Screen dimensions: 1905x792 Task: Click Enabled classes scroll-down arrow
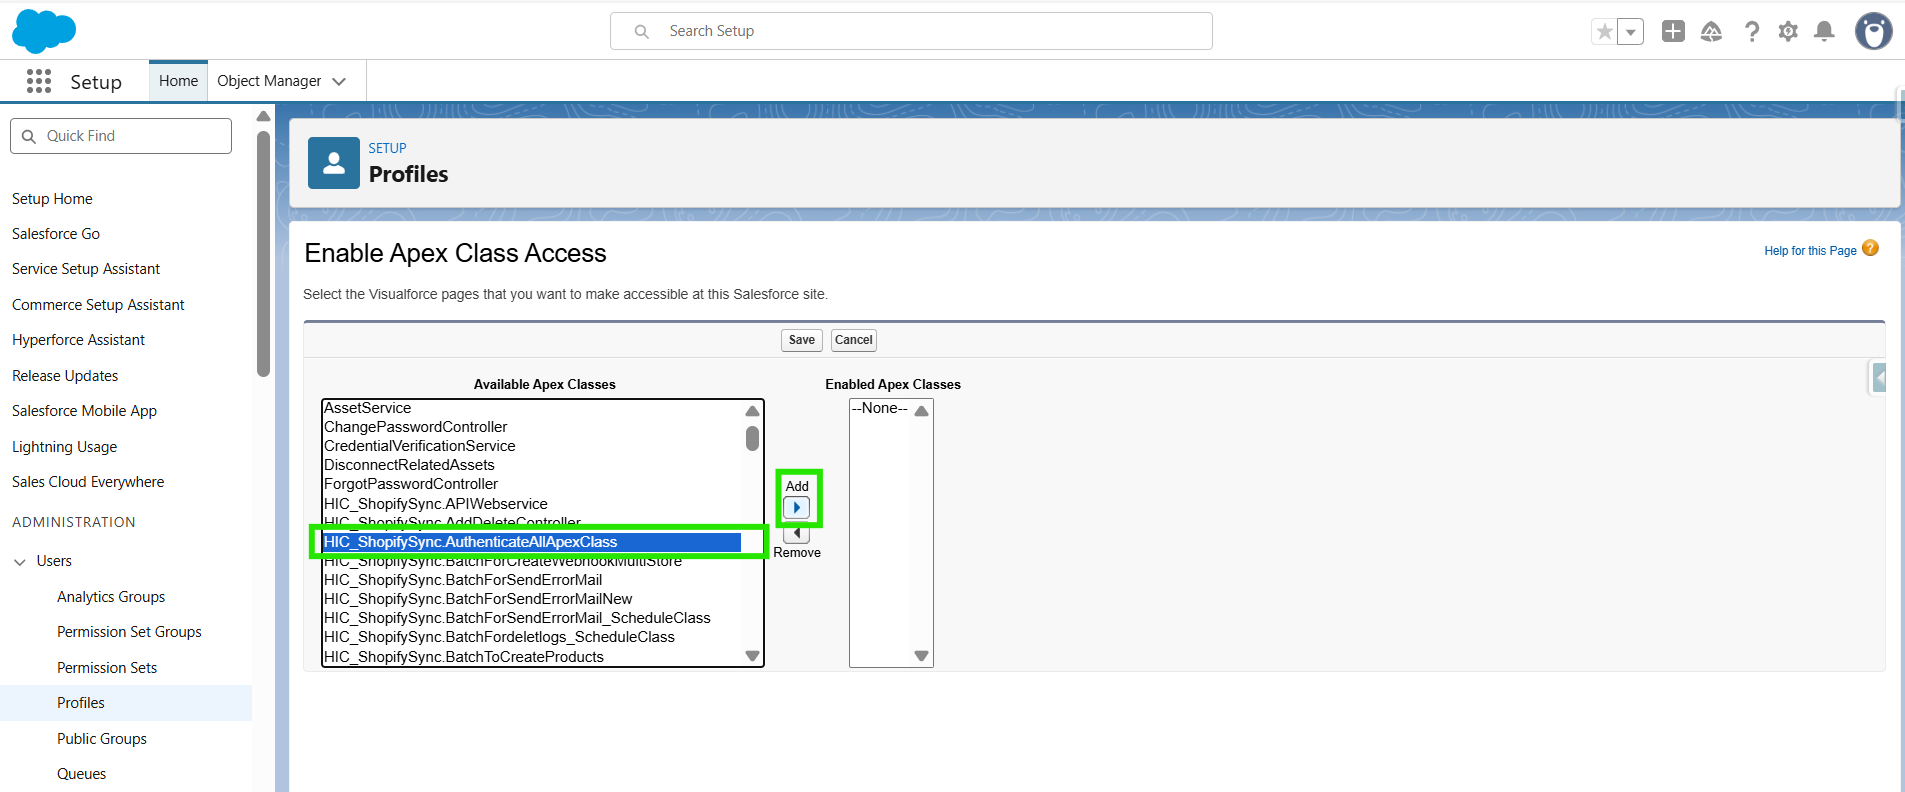click(x=921, y=656)
